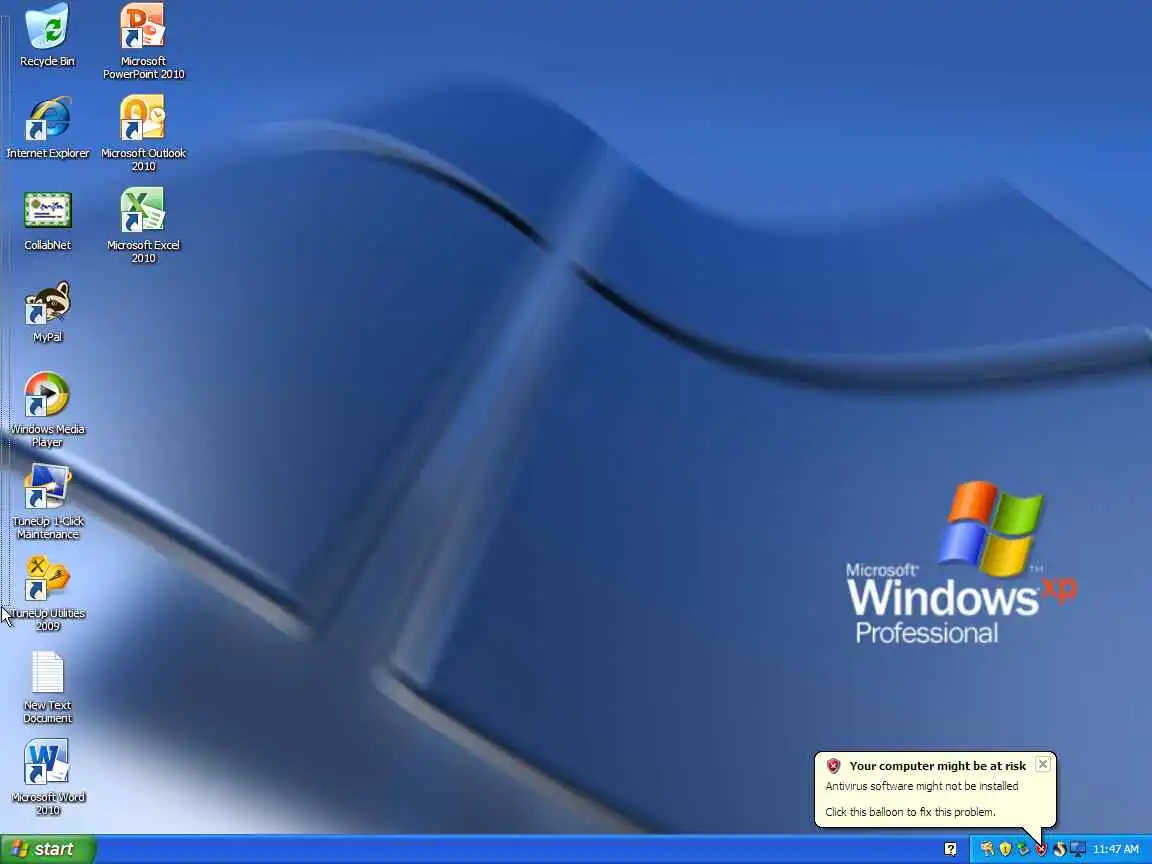Open the Recycle Bin desktop icon
Viewport: 1152px width, 864px height.
point(48,35)
